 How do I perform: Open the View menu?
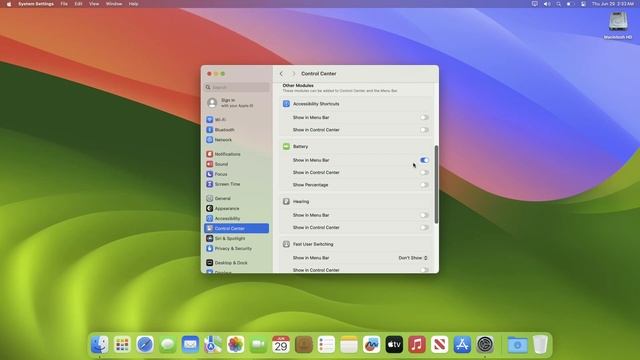click(x=94, y=4)
